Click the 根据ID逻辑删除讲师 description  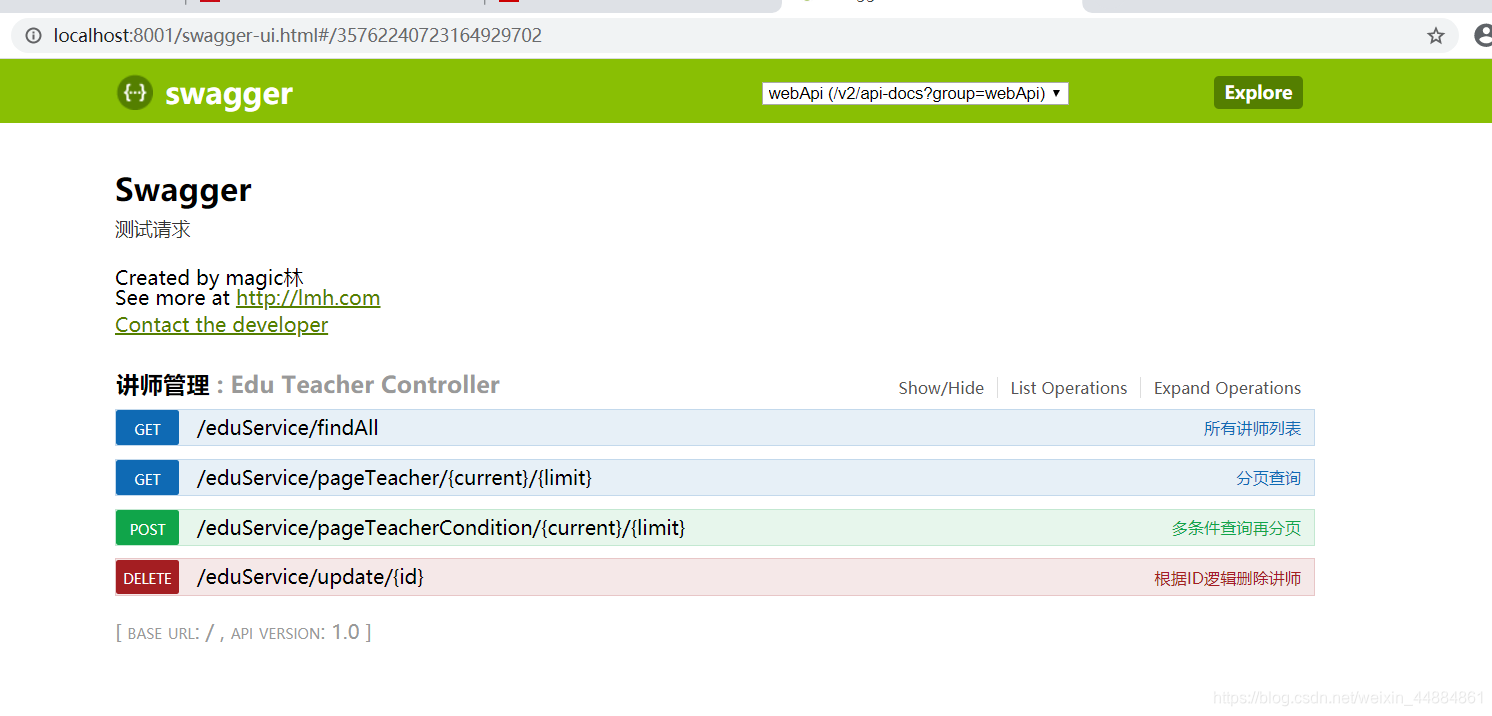1228,579
